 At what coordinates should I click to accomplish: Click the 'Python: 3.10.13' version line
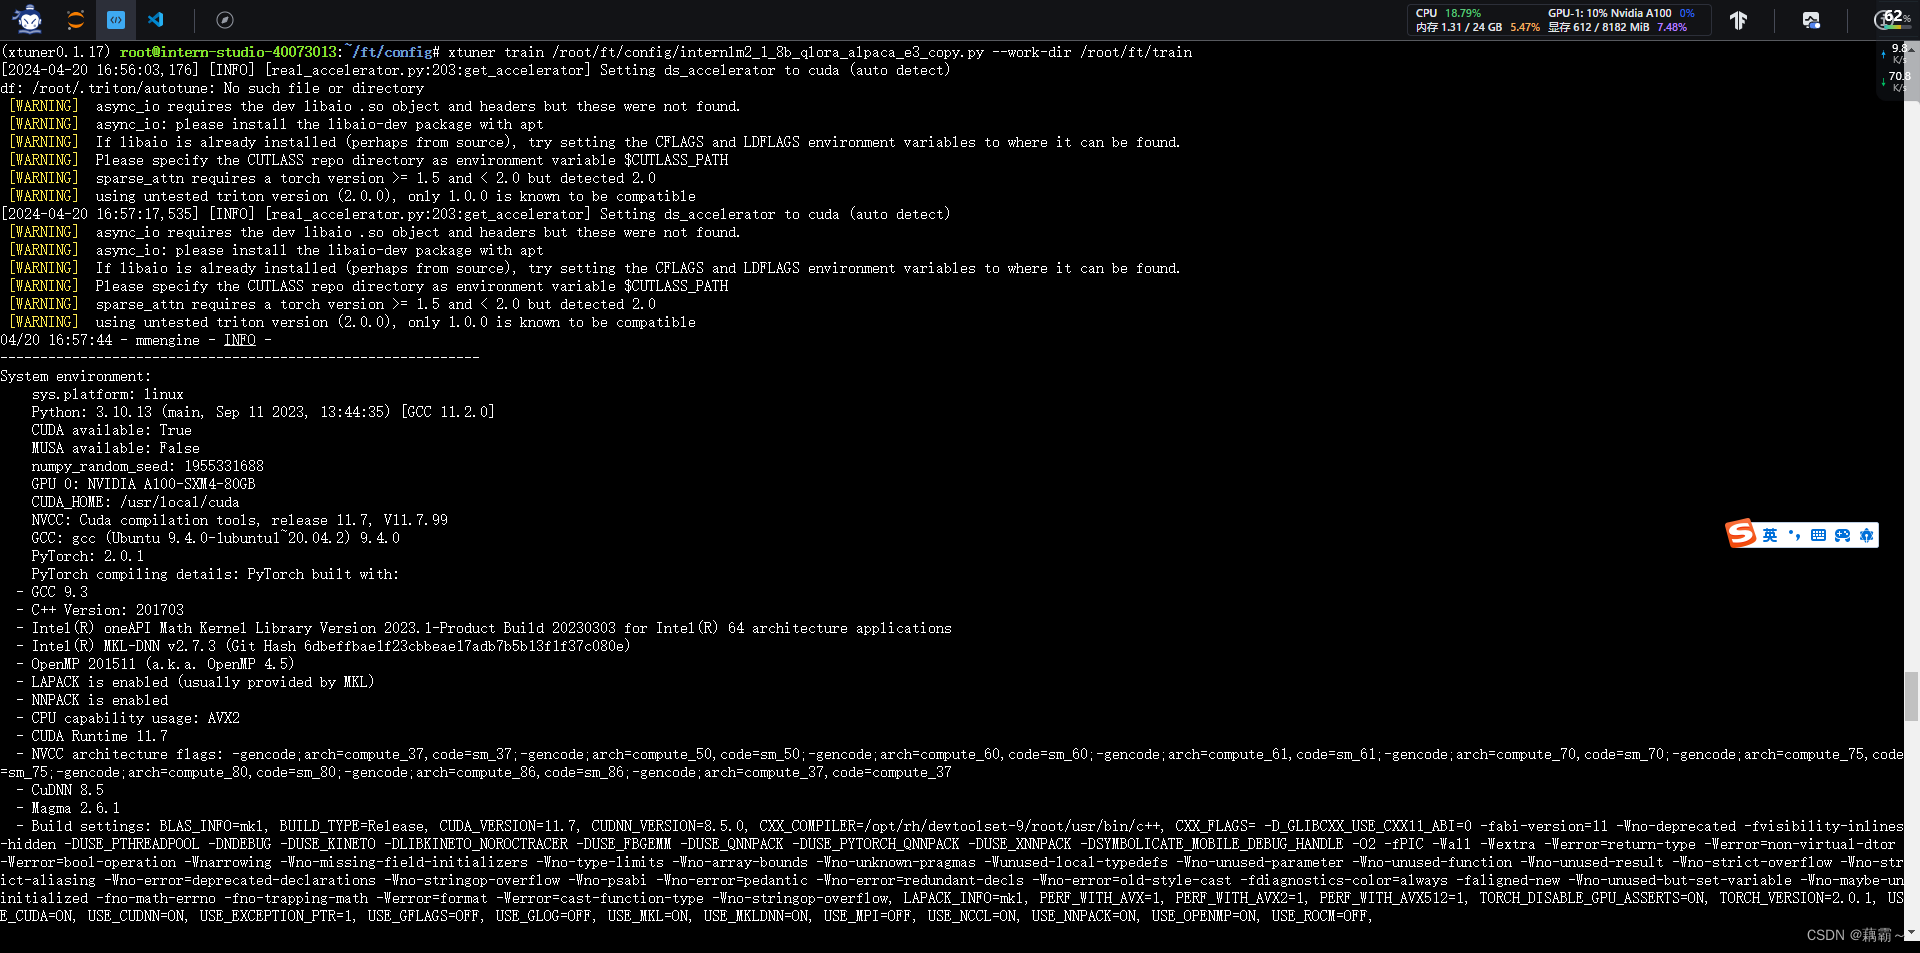[x=263, y=412]
